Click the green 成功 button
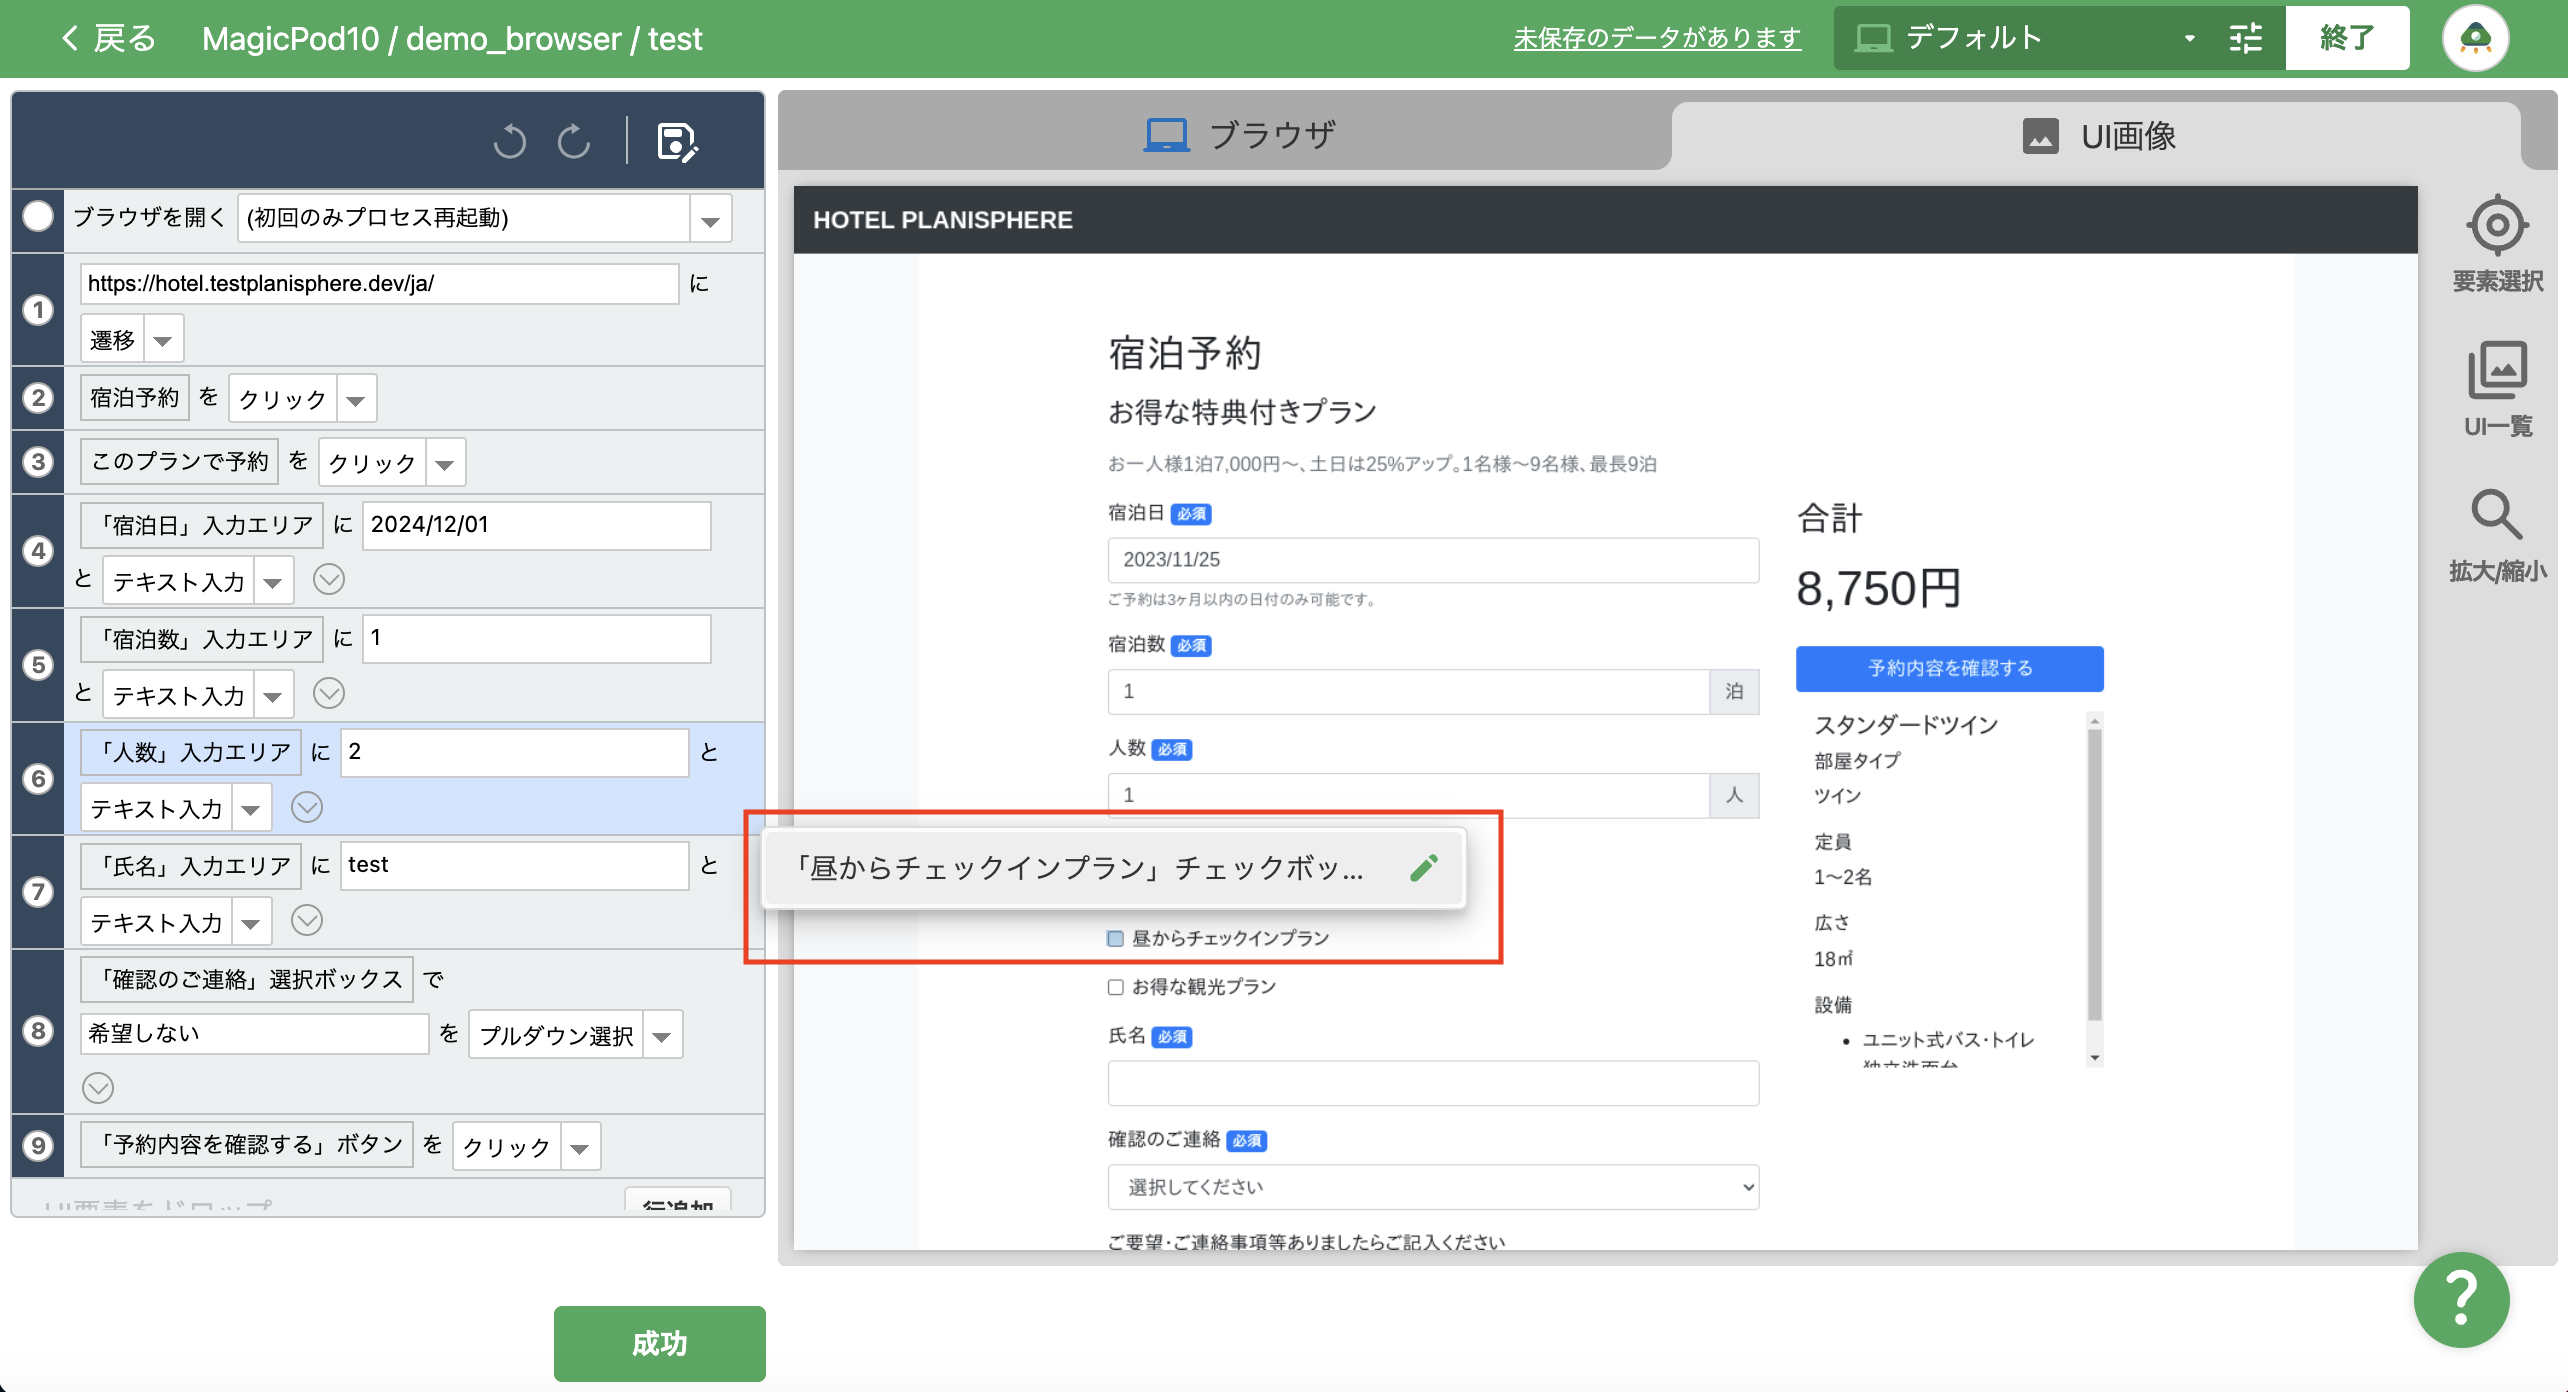2568x1392 pixels. click(660, 1343)
